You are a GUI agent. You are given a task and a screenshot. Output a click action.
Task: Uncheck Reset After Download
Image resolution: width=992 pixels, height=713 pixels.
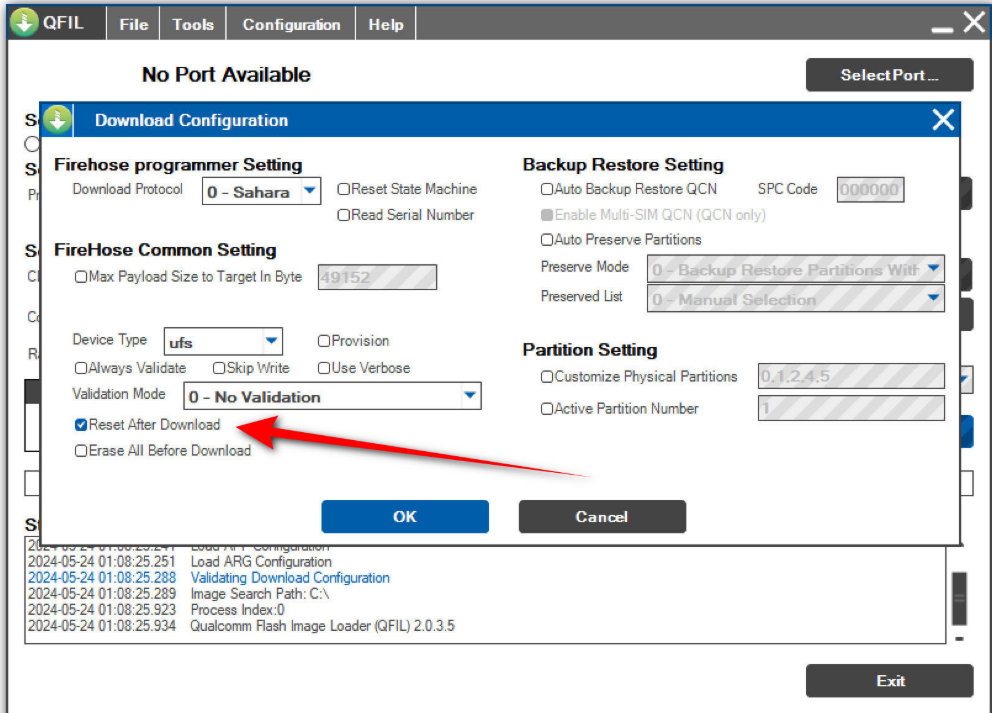(x=81, y=425)
